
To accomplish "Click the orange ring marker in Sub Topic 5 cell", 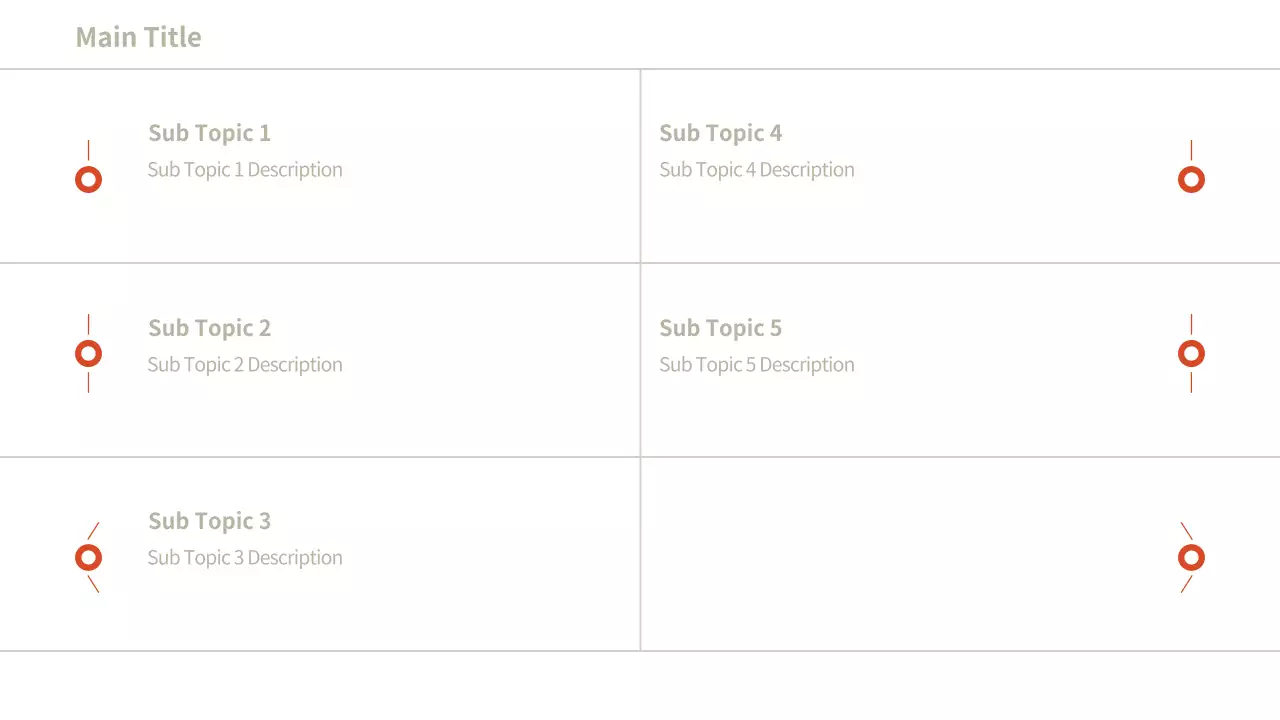I will pos(1191,354).
